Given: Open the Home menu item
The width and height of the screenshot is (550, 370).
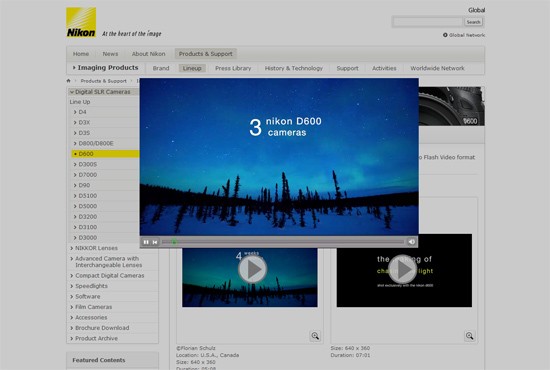Looking at the screenshot, I should [81, 54].
